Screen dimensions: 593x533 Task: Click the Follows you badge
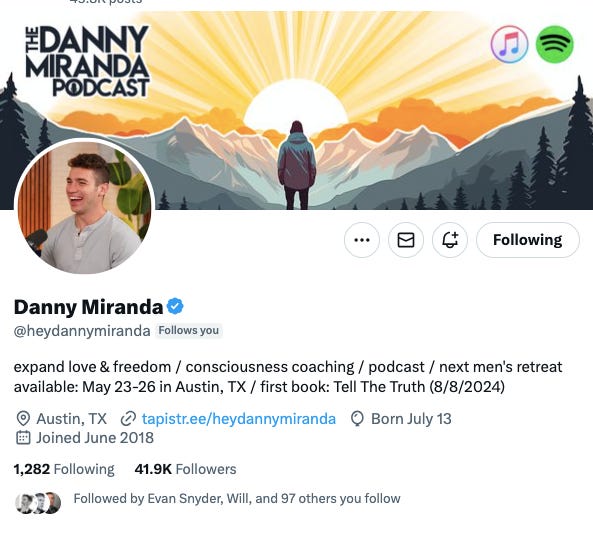[189, 330]
